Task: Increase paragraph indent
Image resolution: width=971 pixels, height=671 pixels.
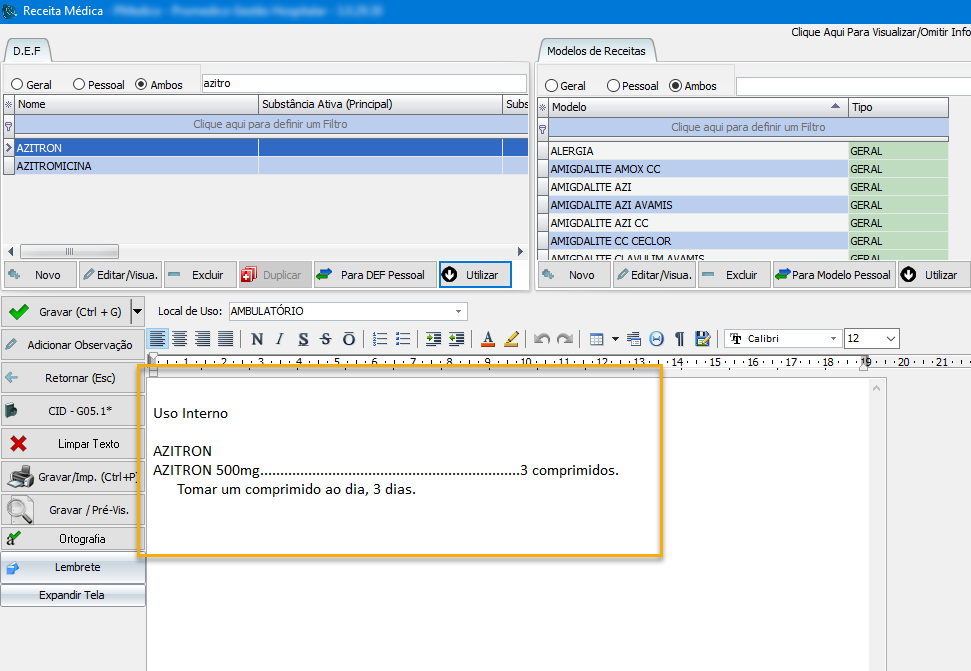Action: tap(433, 339)
